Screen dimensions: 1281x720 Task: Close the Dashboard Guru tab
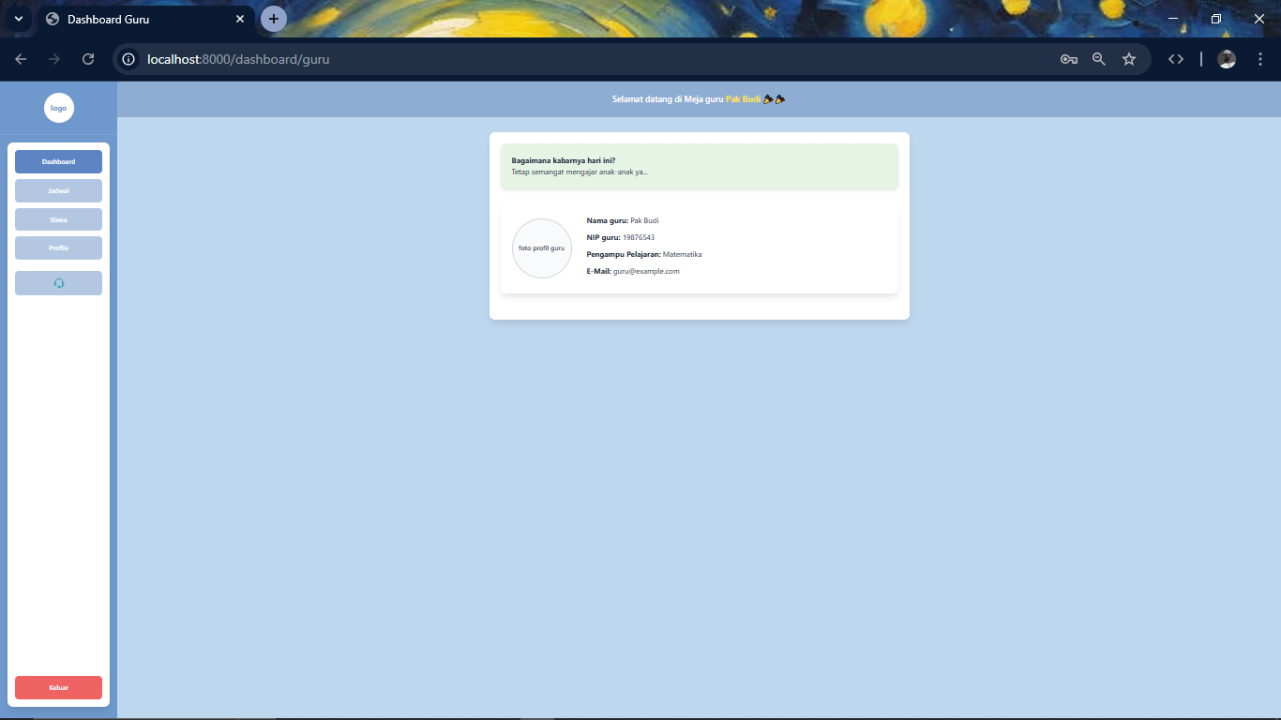(x=240, y=19)
